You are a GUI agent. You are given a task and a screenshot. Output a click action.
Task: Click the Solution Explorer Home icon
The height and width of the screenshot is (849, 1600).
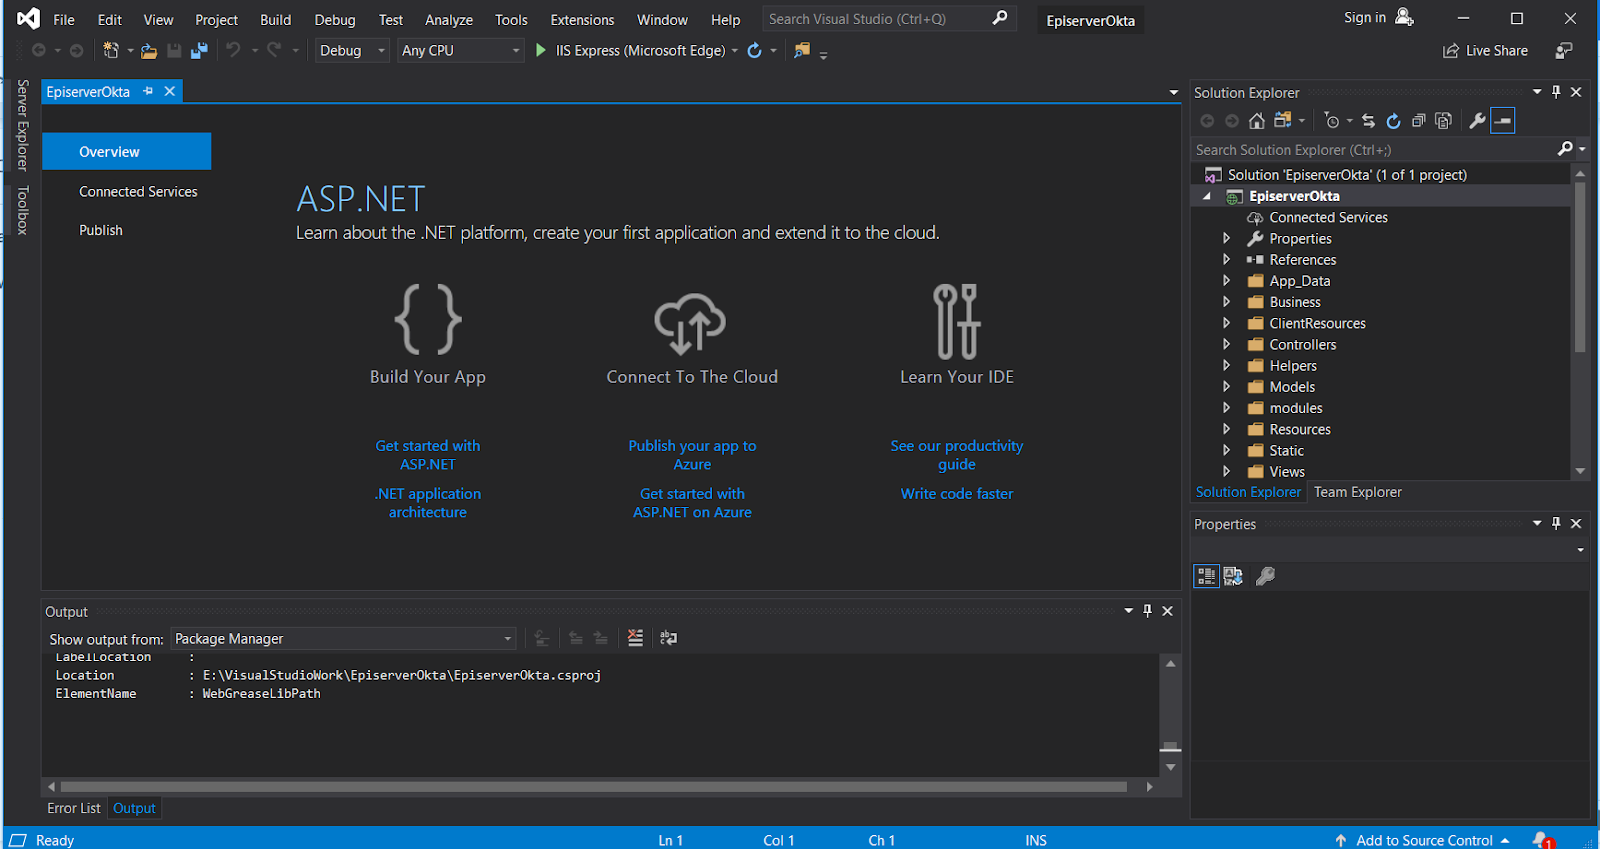tap(1257, 121)
